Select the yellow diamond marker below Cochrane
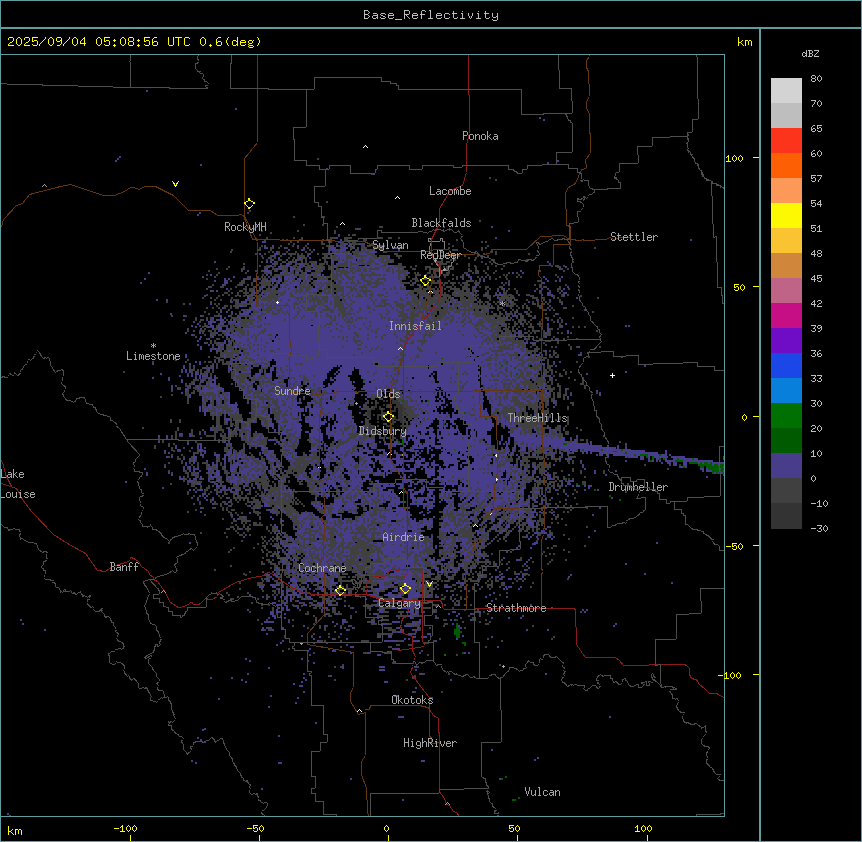Viewport: 862px width, 842px height. 340,590
